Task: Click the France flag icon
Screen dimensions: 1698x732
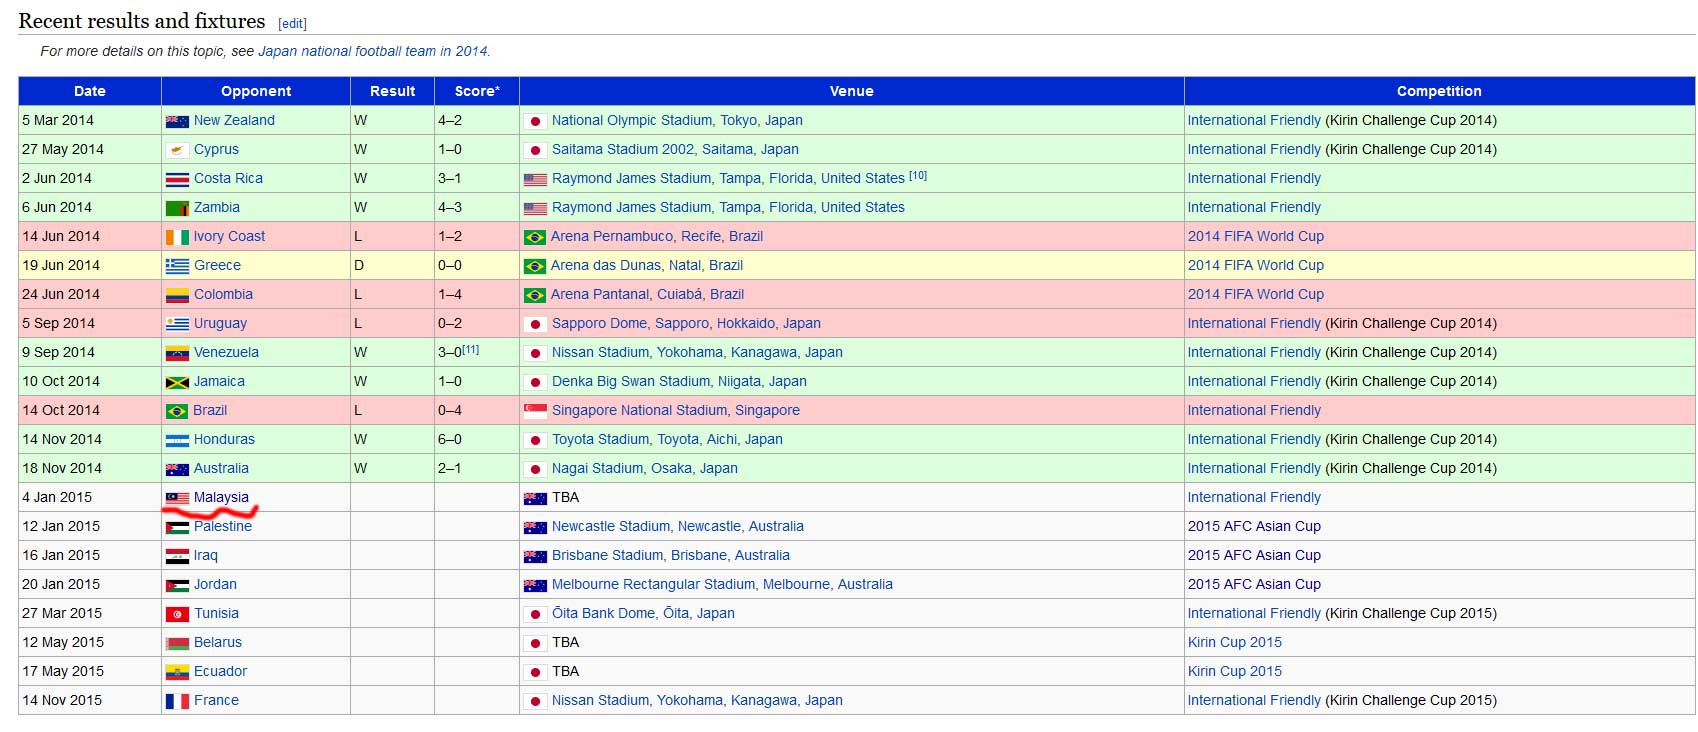Action: 177,701
